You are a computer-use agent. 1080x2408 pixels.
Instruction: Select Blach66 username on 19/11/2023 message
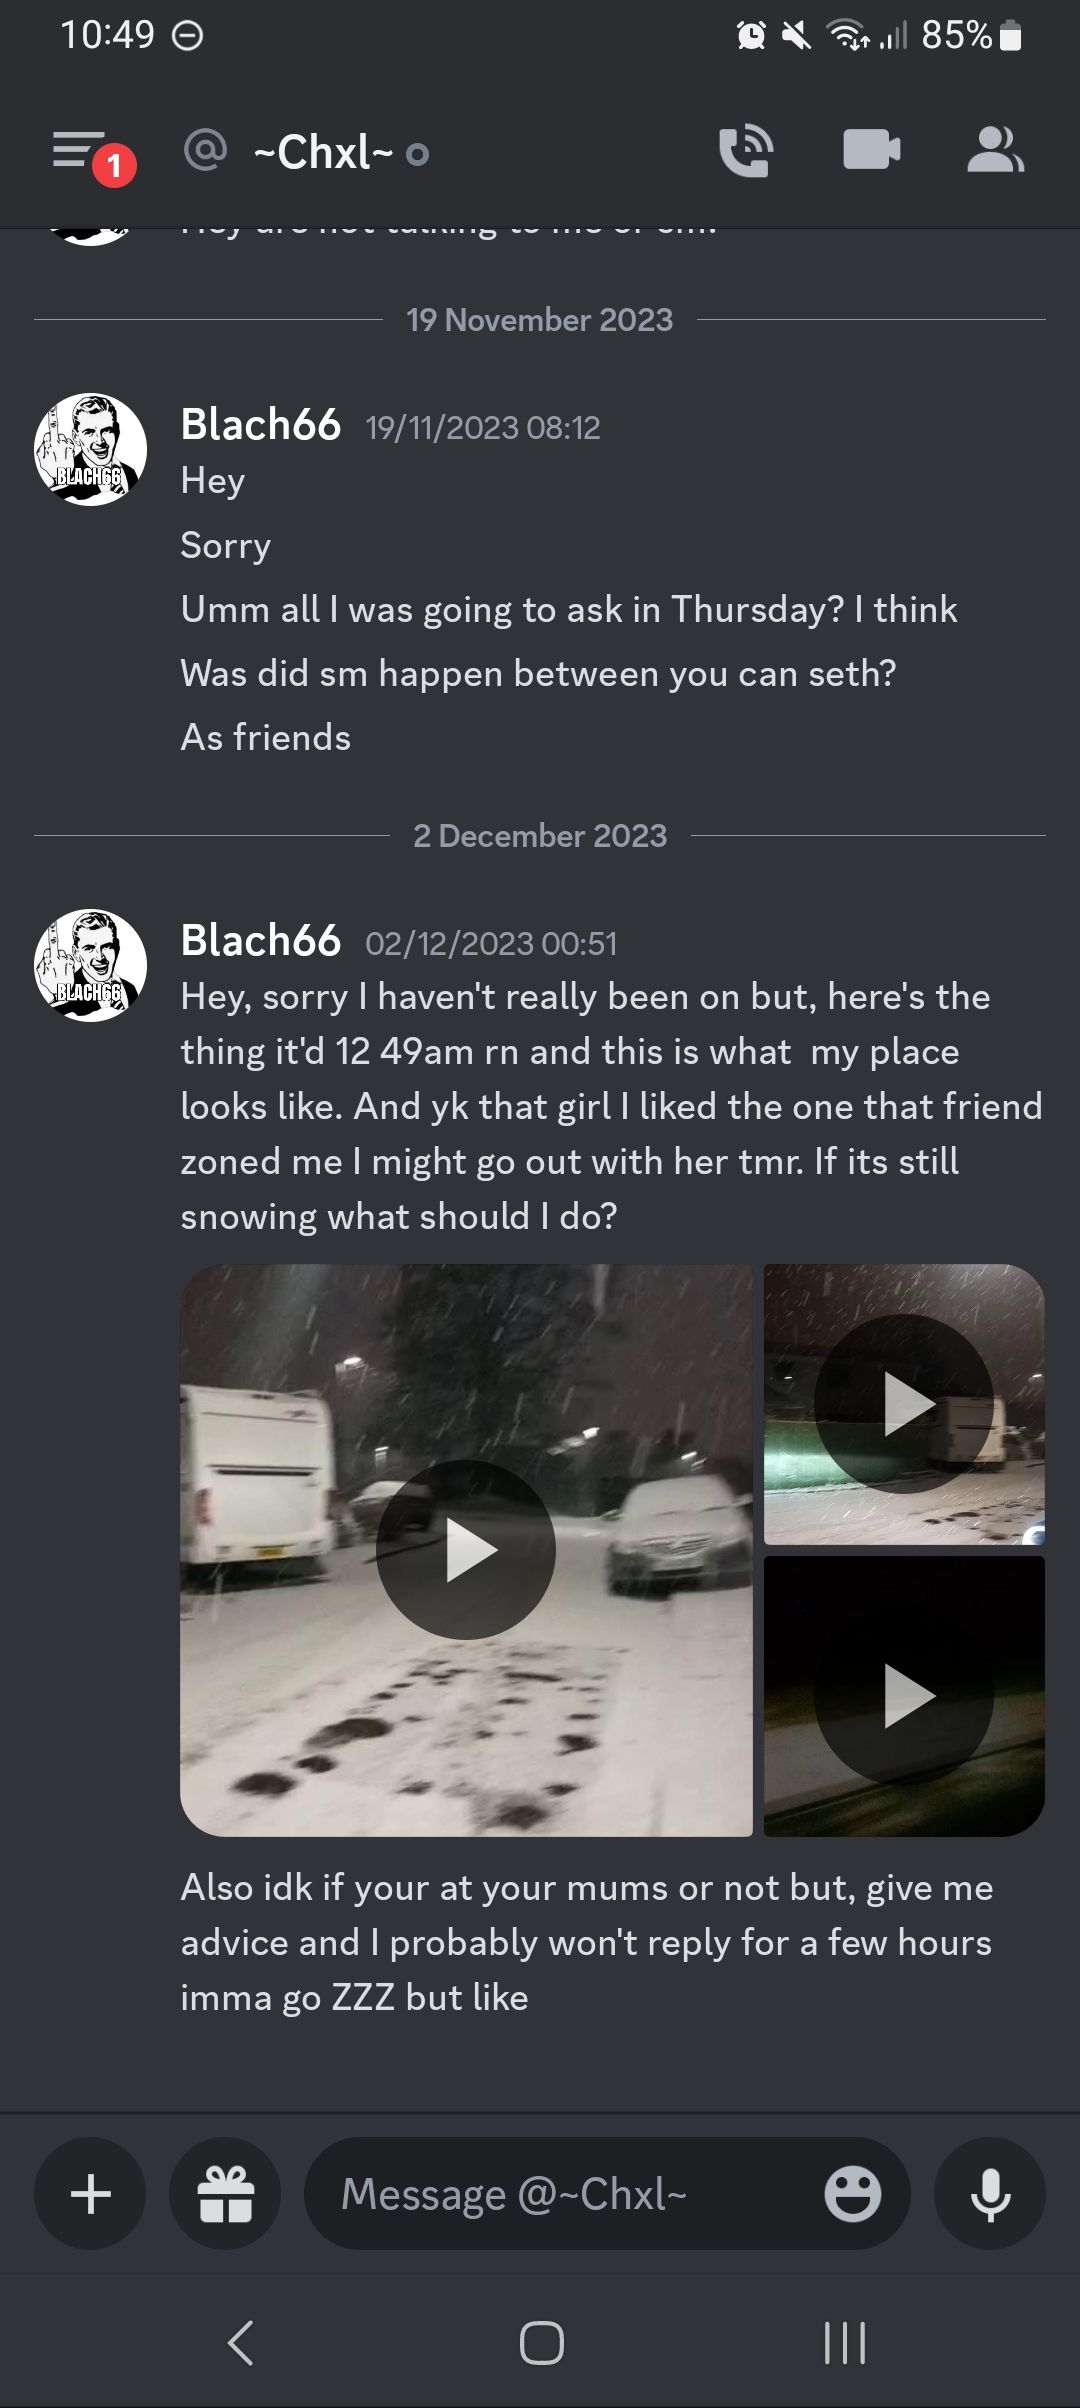point(261,425)
